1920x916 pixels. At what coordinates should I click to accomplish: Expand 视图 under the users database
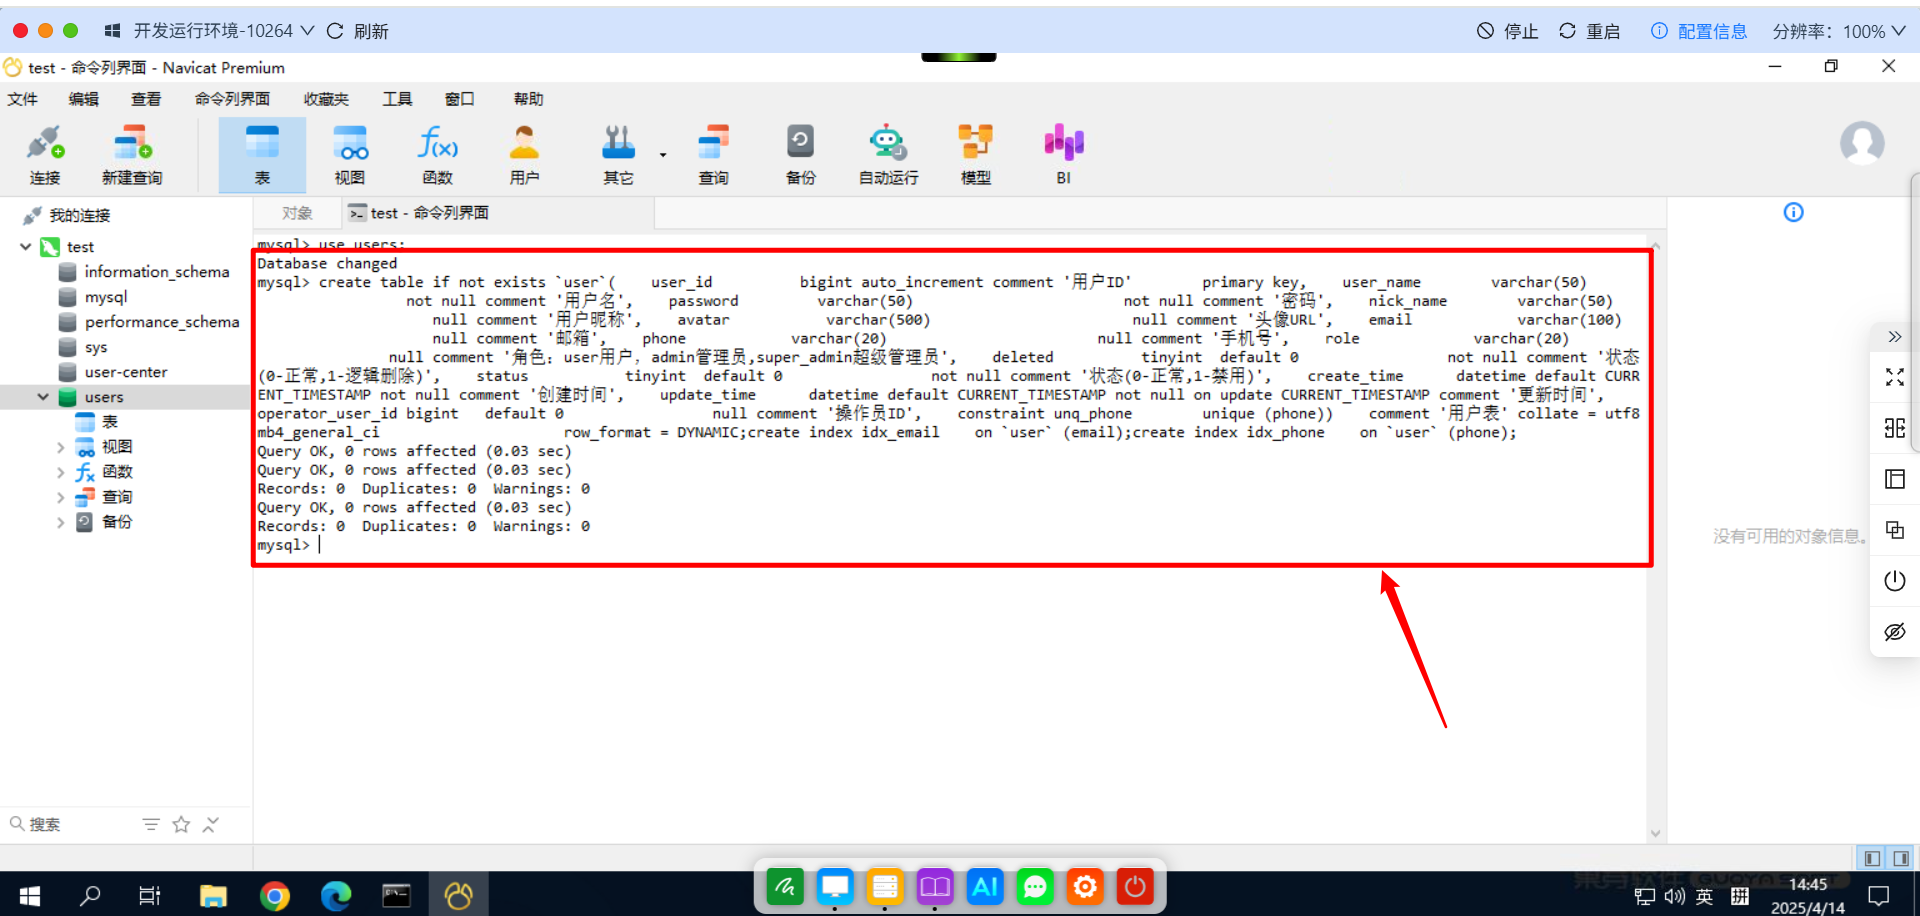pos(60,446)
